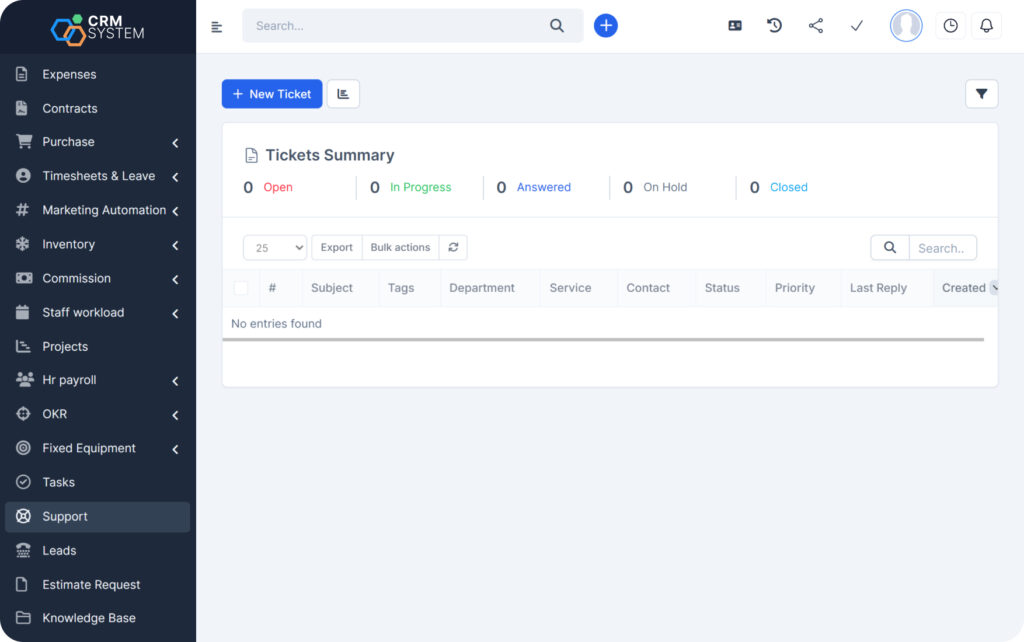
Task: Click the table reload icon
Action: (453, 247)
